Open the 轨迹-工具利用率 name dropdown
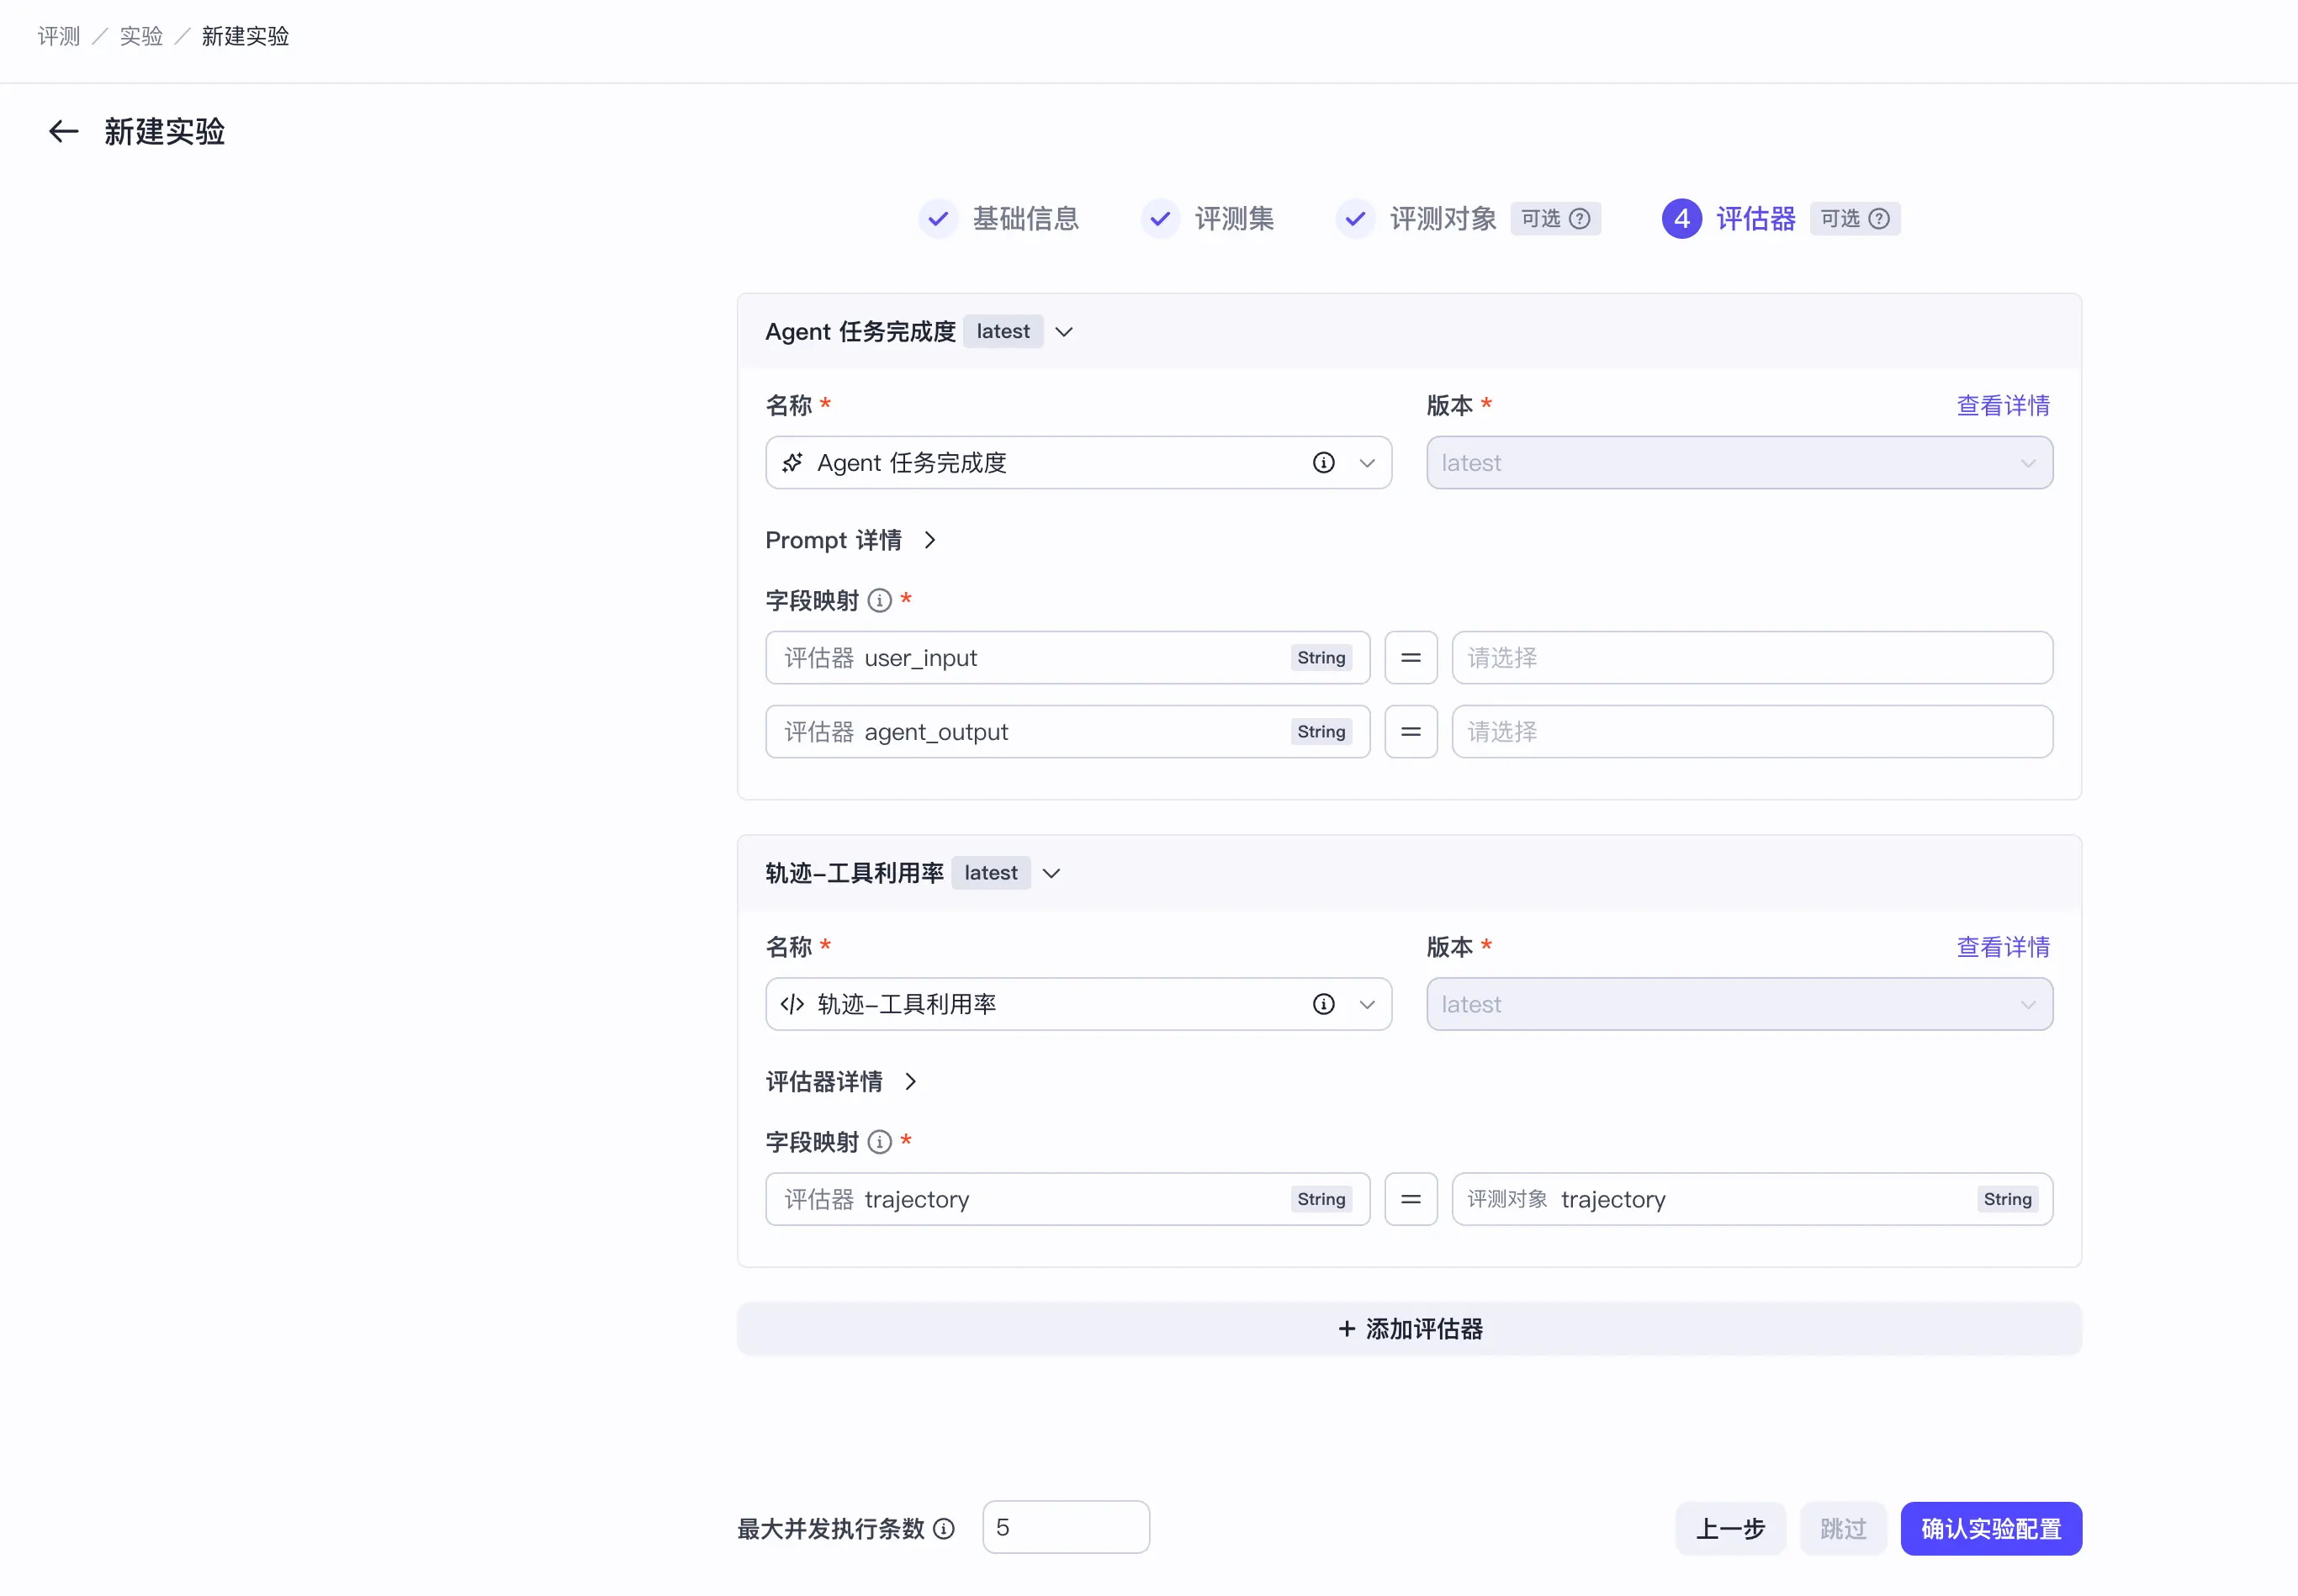This screenshot has height=1596, width=2298. pyautogui.click(x=1078, y=1004)
